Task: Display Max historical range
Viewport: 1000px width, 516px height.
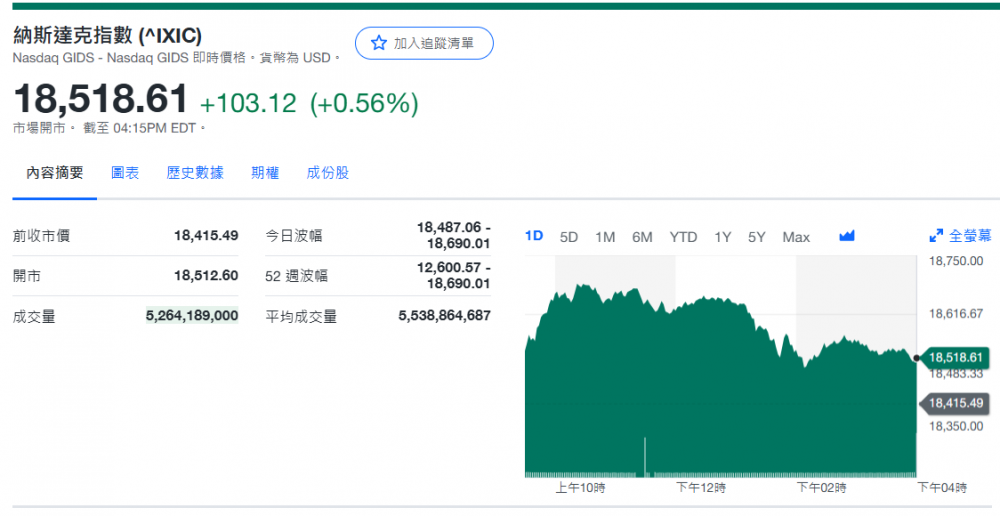Action: (796, 237)
